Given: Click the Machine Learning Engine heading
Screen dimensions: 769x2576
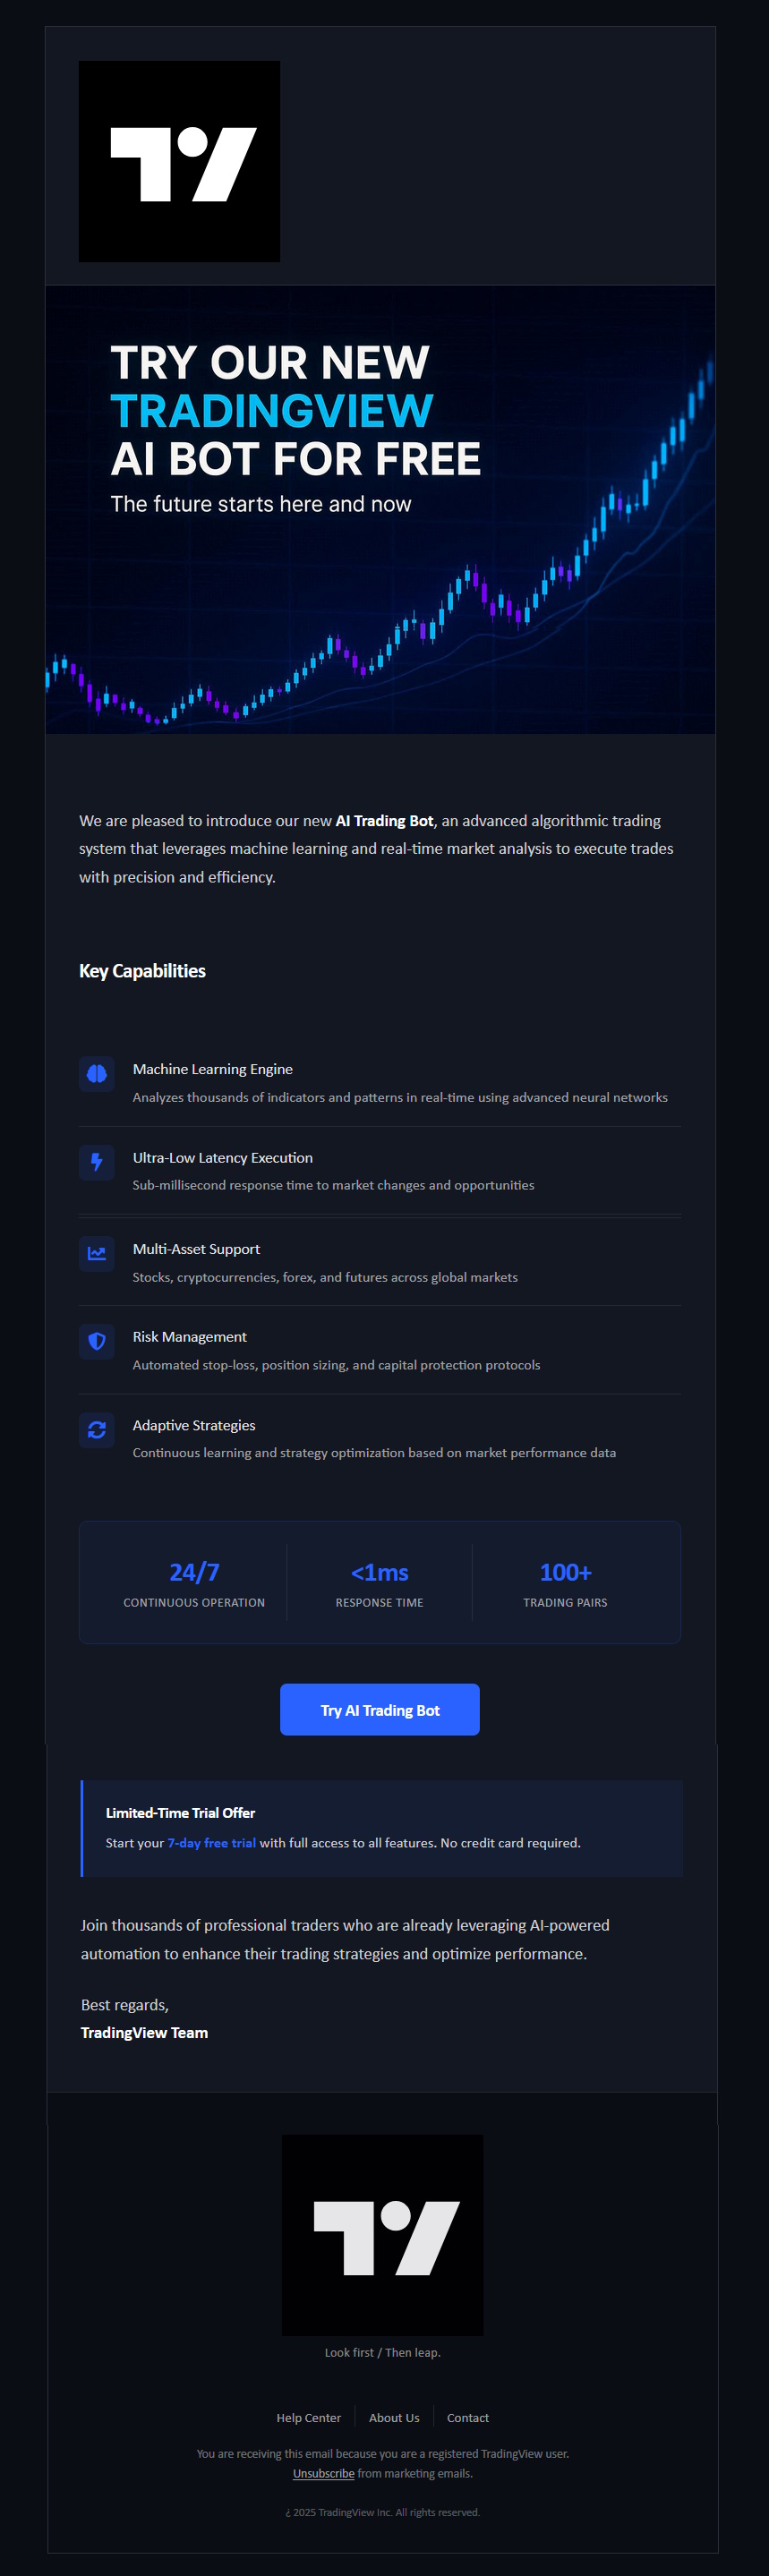Looking at the screenshot, I should tap(212, 1069).
